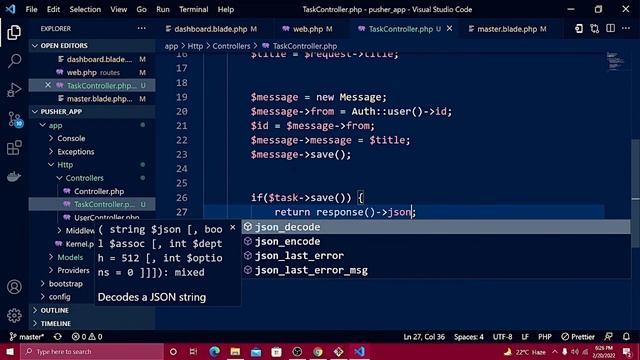Open the Edit menu

point(53,9)
